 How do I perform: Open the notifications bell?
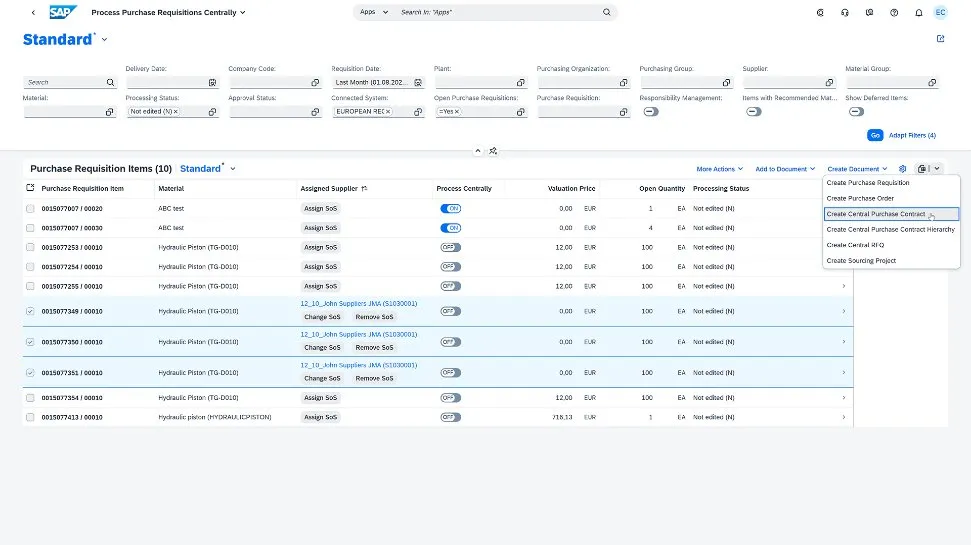click(917, 13)
